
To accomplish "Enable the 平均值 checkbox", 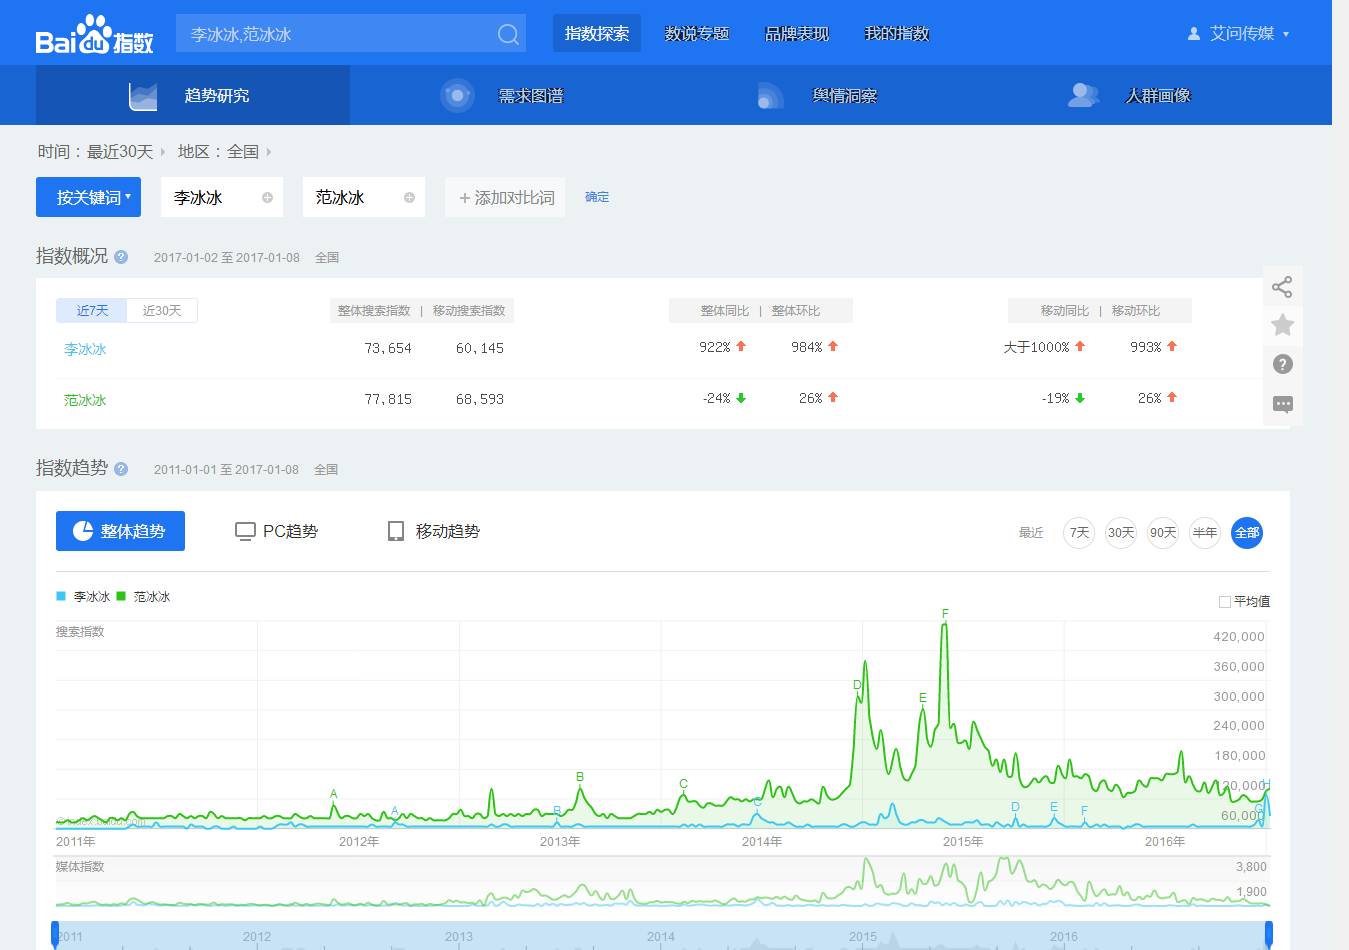I will tap(1225, 601).
